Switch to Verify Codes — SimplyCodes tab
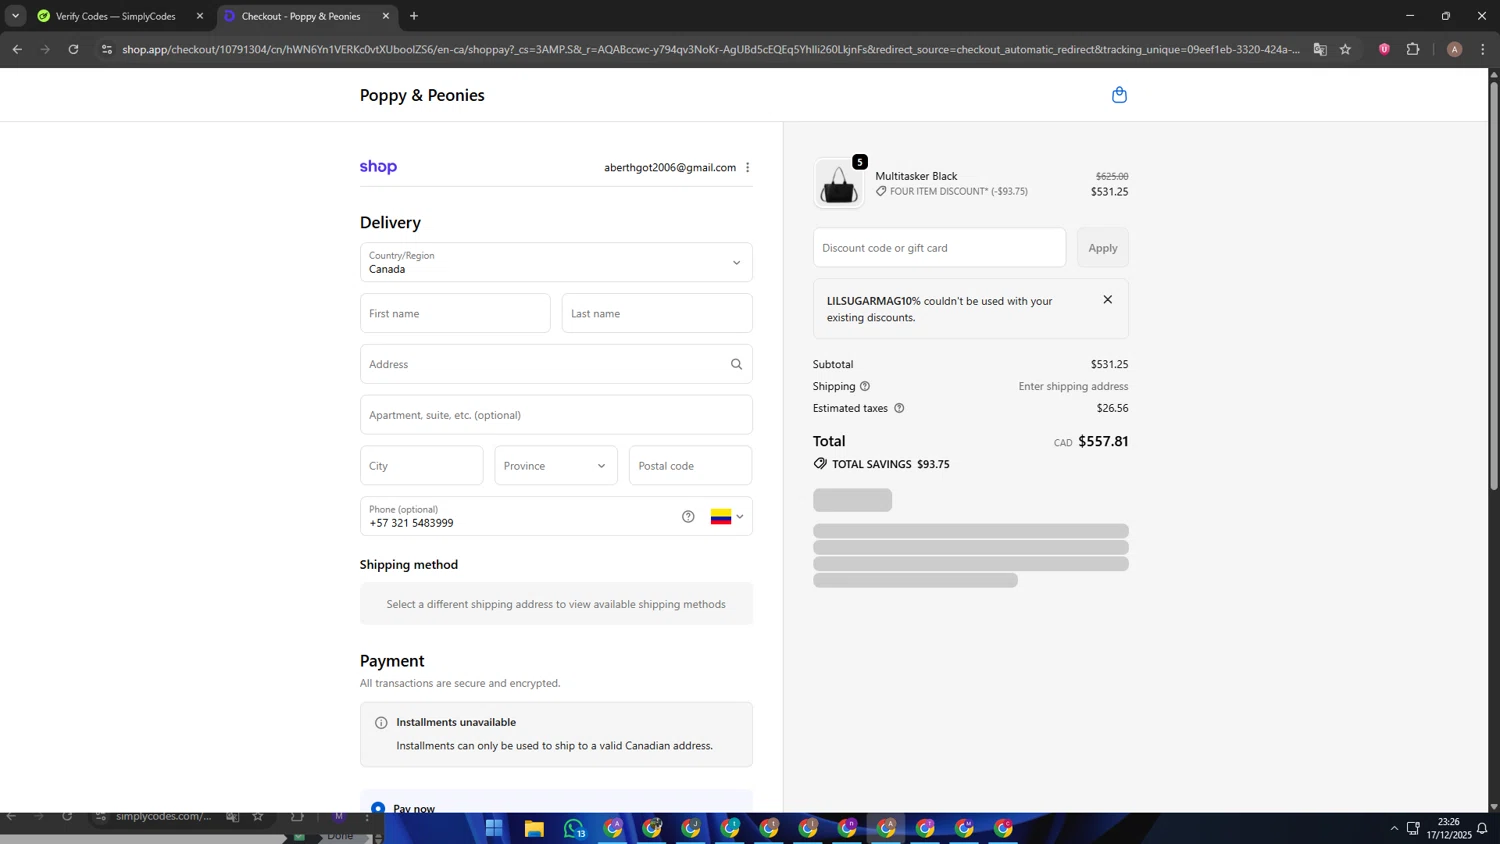 116,16
